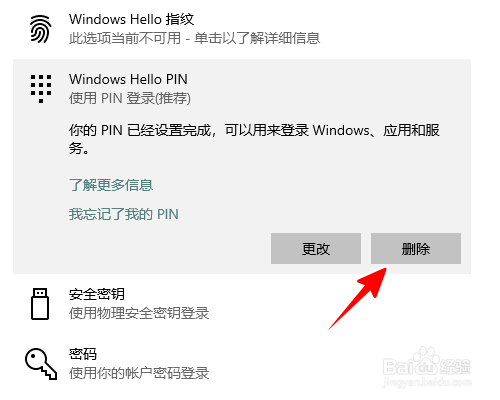Image resolution: width=500 pixels, height=400 pixels.
Task: Open the Windows Hello 指纹 option
Action: pos(242,29)
